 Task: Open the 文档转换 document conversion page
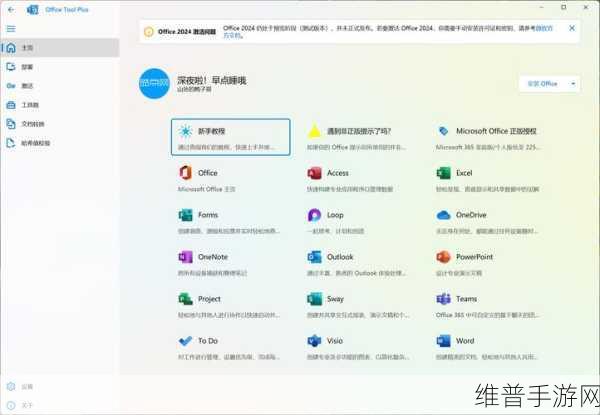point(60,124)
